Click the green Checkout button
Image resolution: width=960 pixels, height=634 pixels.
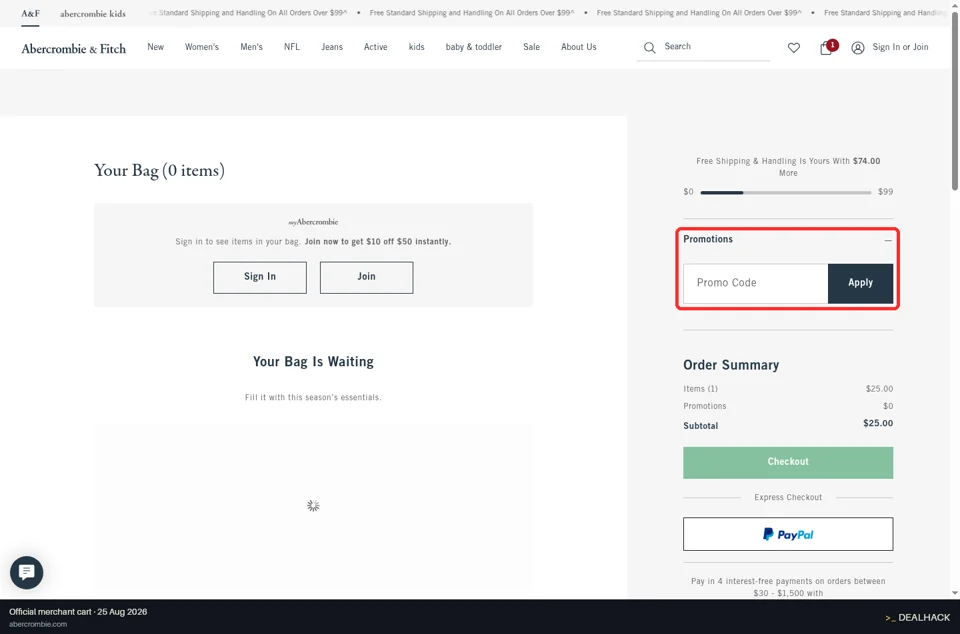point(788,463)
